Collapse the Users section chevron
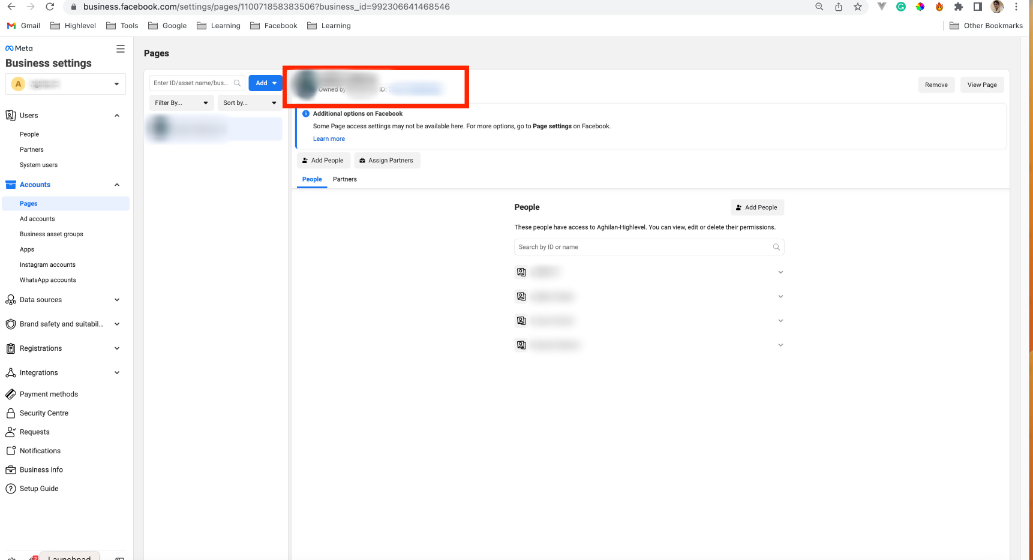Screen dimensions: 1033x560 click(117, 116)
